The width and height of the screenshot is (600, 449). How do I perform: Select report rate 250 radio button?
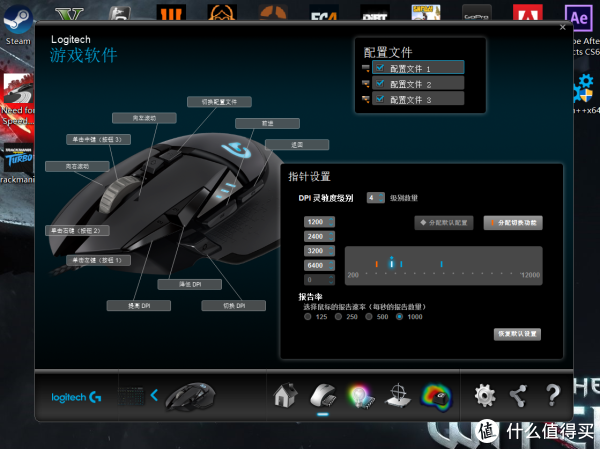pos(338,317)
